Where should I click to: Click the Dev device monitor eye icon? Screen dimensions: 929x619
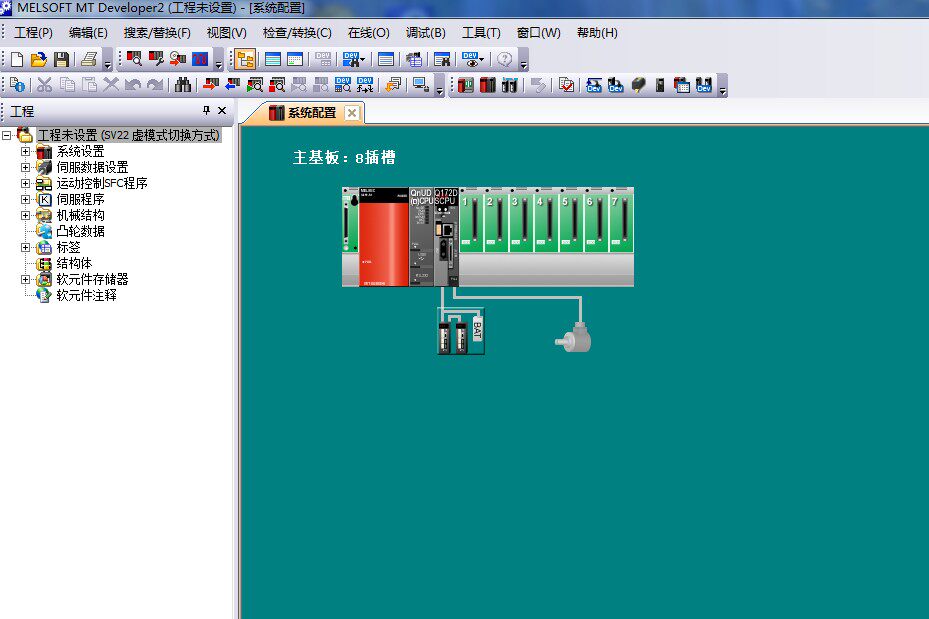[x=472, y=59]
